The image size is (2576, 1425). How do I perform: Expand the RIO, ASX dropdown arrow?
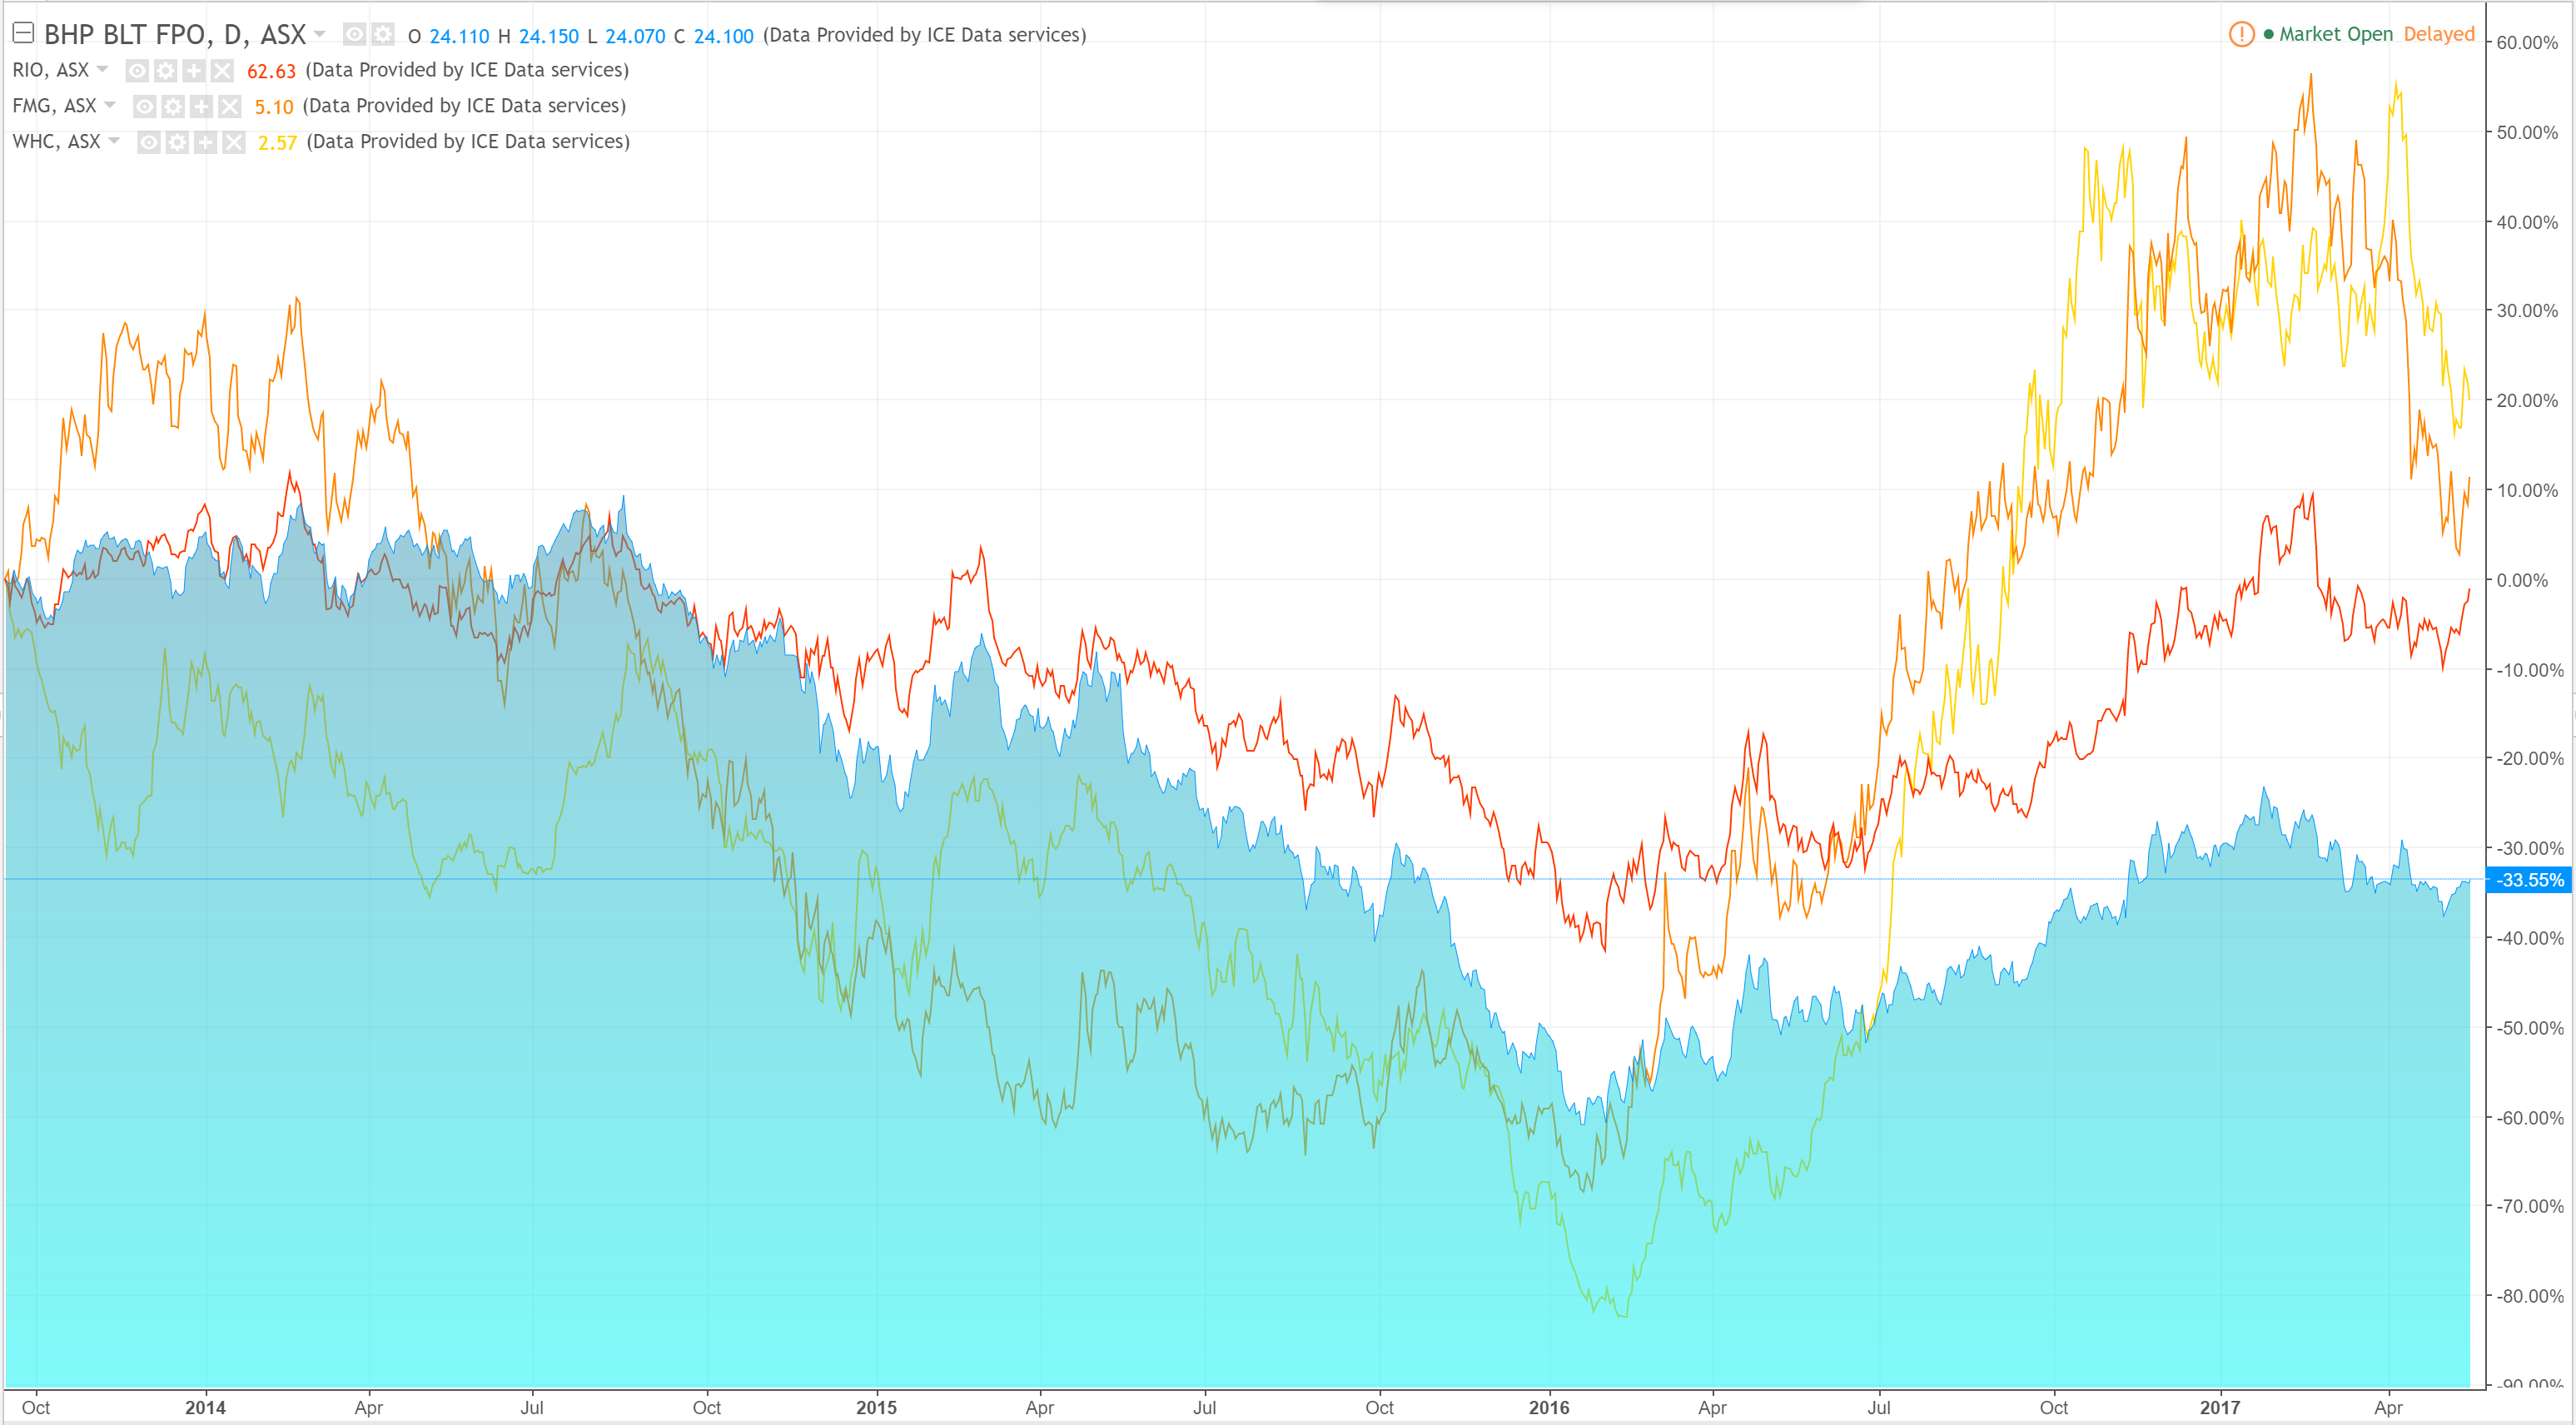click(x=102, y=70)
